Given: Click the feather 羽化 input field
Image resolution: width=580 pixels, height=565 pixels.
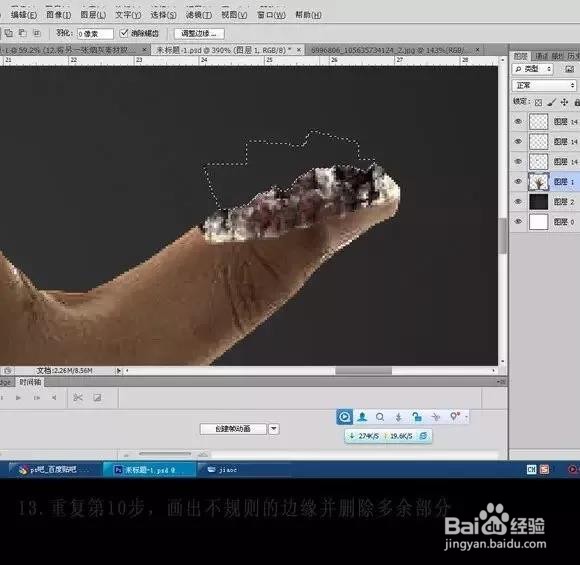Looking at the screenshot, I should click(x=95, y=34).
